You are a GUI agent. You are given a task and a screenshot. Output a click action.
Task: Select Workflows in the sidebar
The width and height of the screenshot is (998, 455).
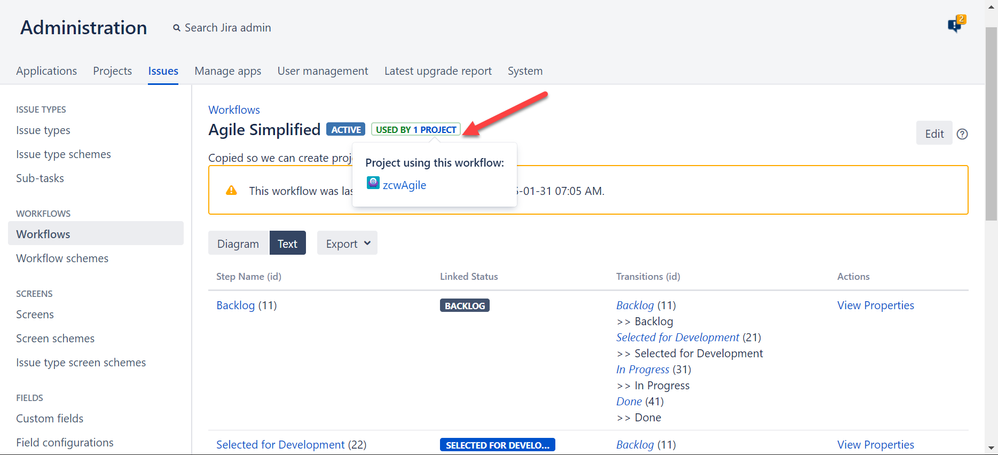pos(95,234)
